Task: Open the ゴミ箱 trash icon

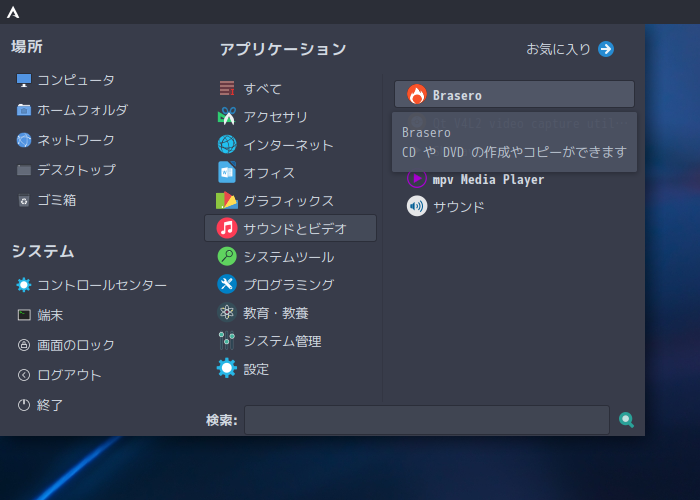Action: [24, 200]
